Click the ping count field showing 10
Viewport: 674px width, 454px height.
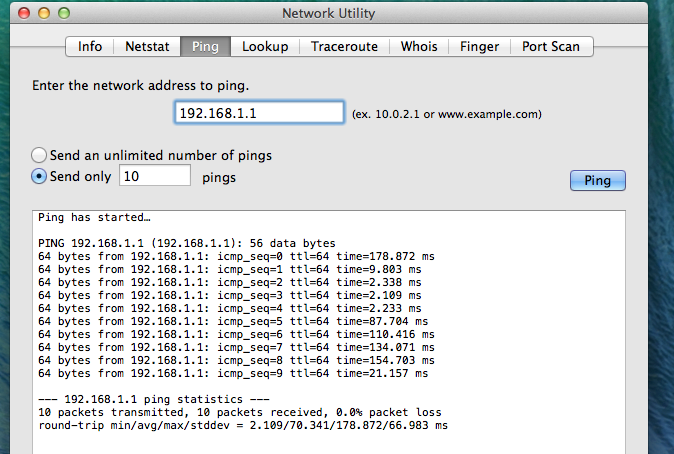coord(154,176)
